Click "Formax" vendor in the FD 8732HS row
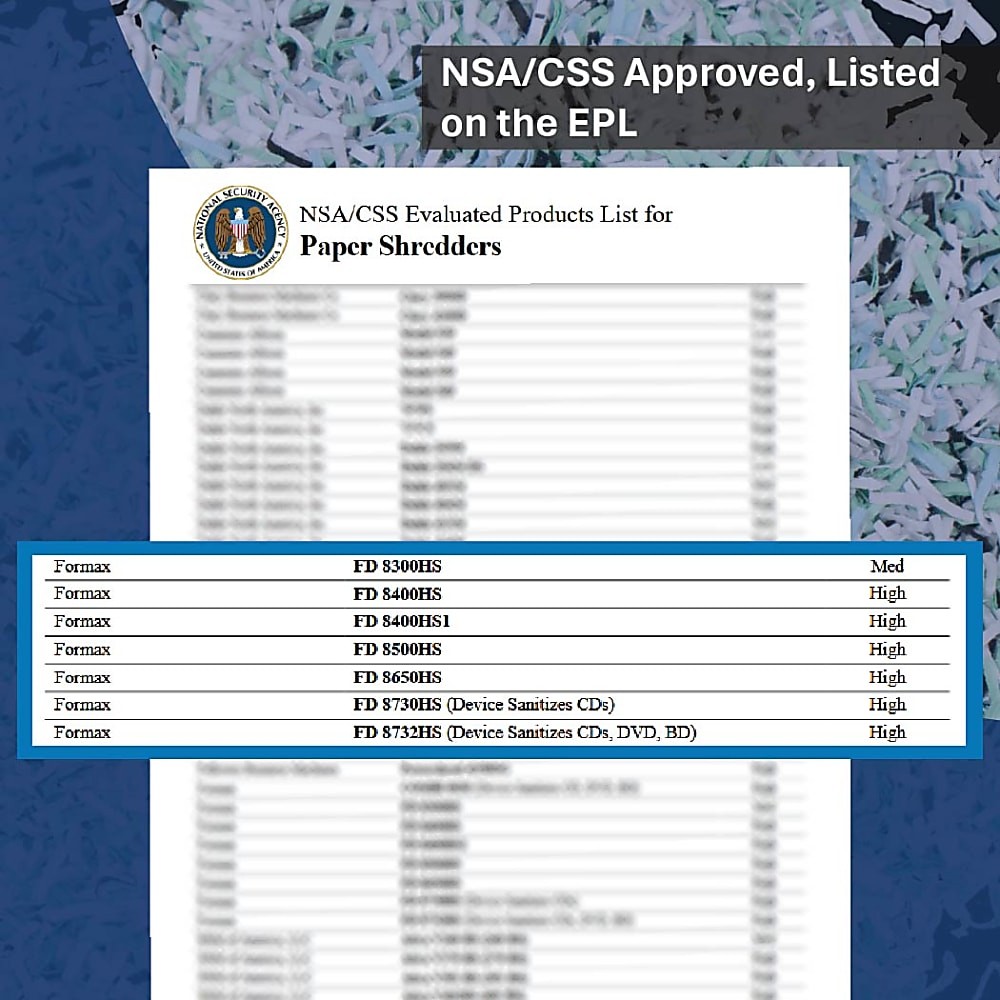The width and height of the screenshot is (1000, 1000). [x=82, y=732]
